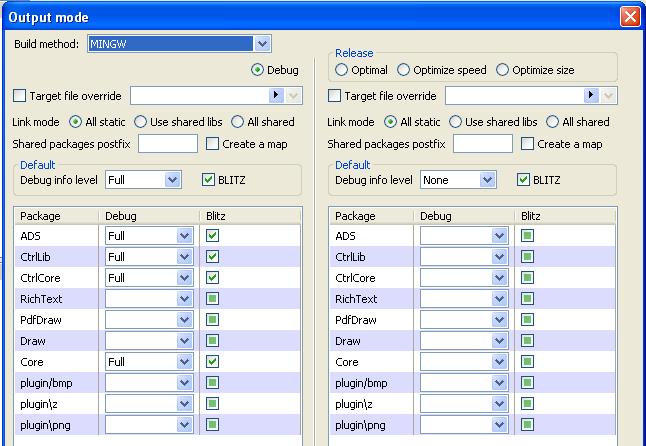Open the Build method MINGW dropdown
646x446 pixels.
[262, 44]
